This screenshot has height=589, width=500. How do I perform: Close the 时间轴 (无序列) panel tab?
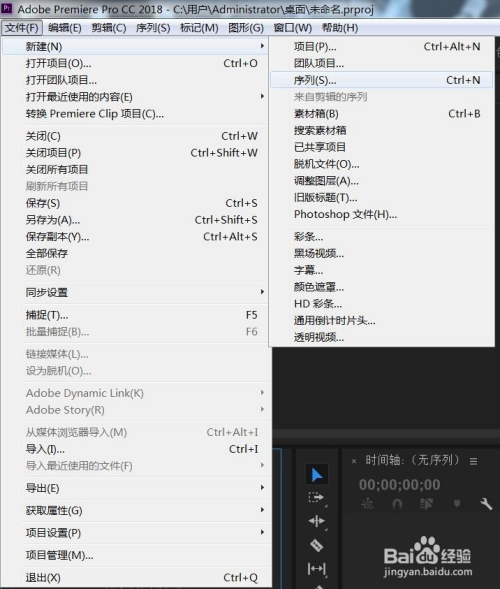(353, 461)
